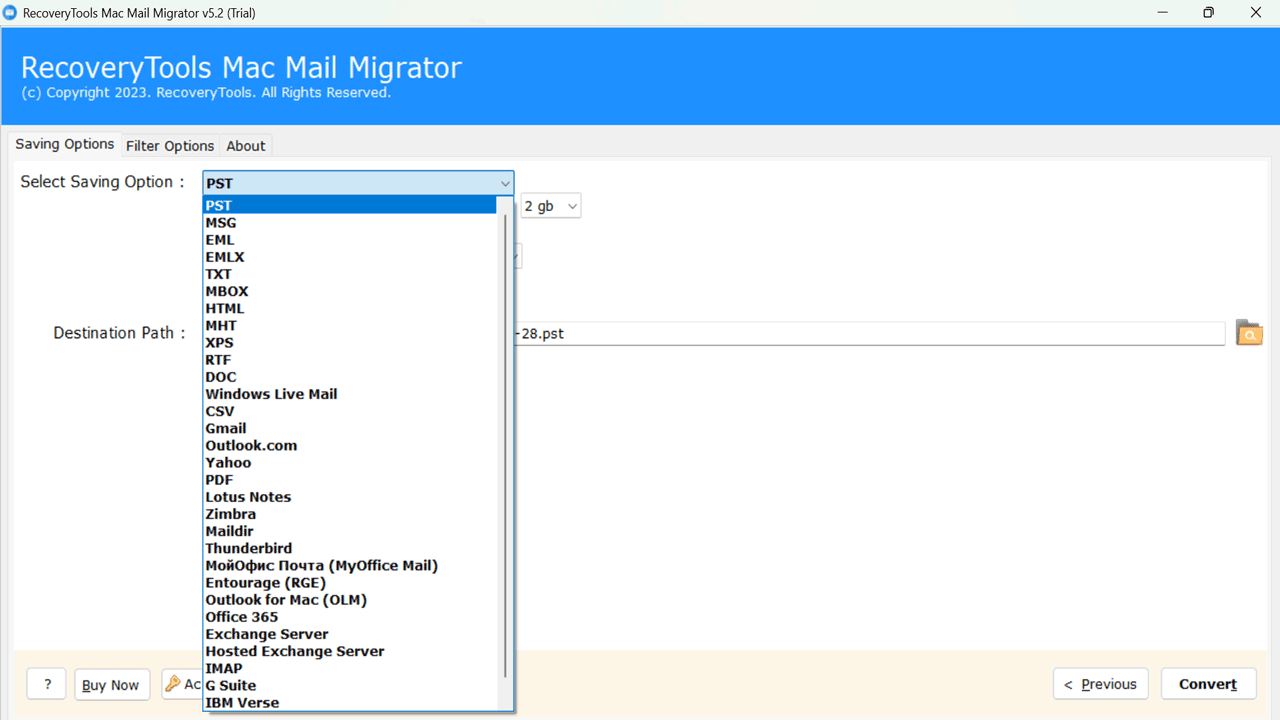Choose the DOC saving option

(x=350, y=377)
